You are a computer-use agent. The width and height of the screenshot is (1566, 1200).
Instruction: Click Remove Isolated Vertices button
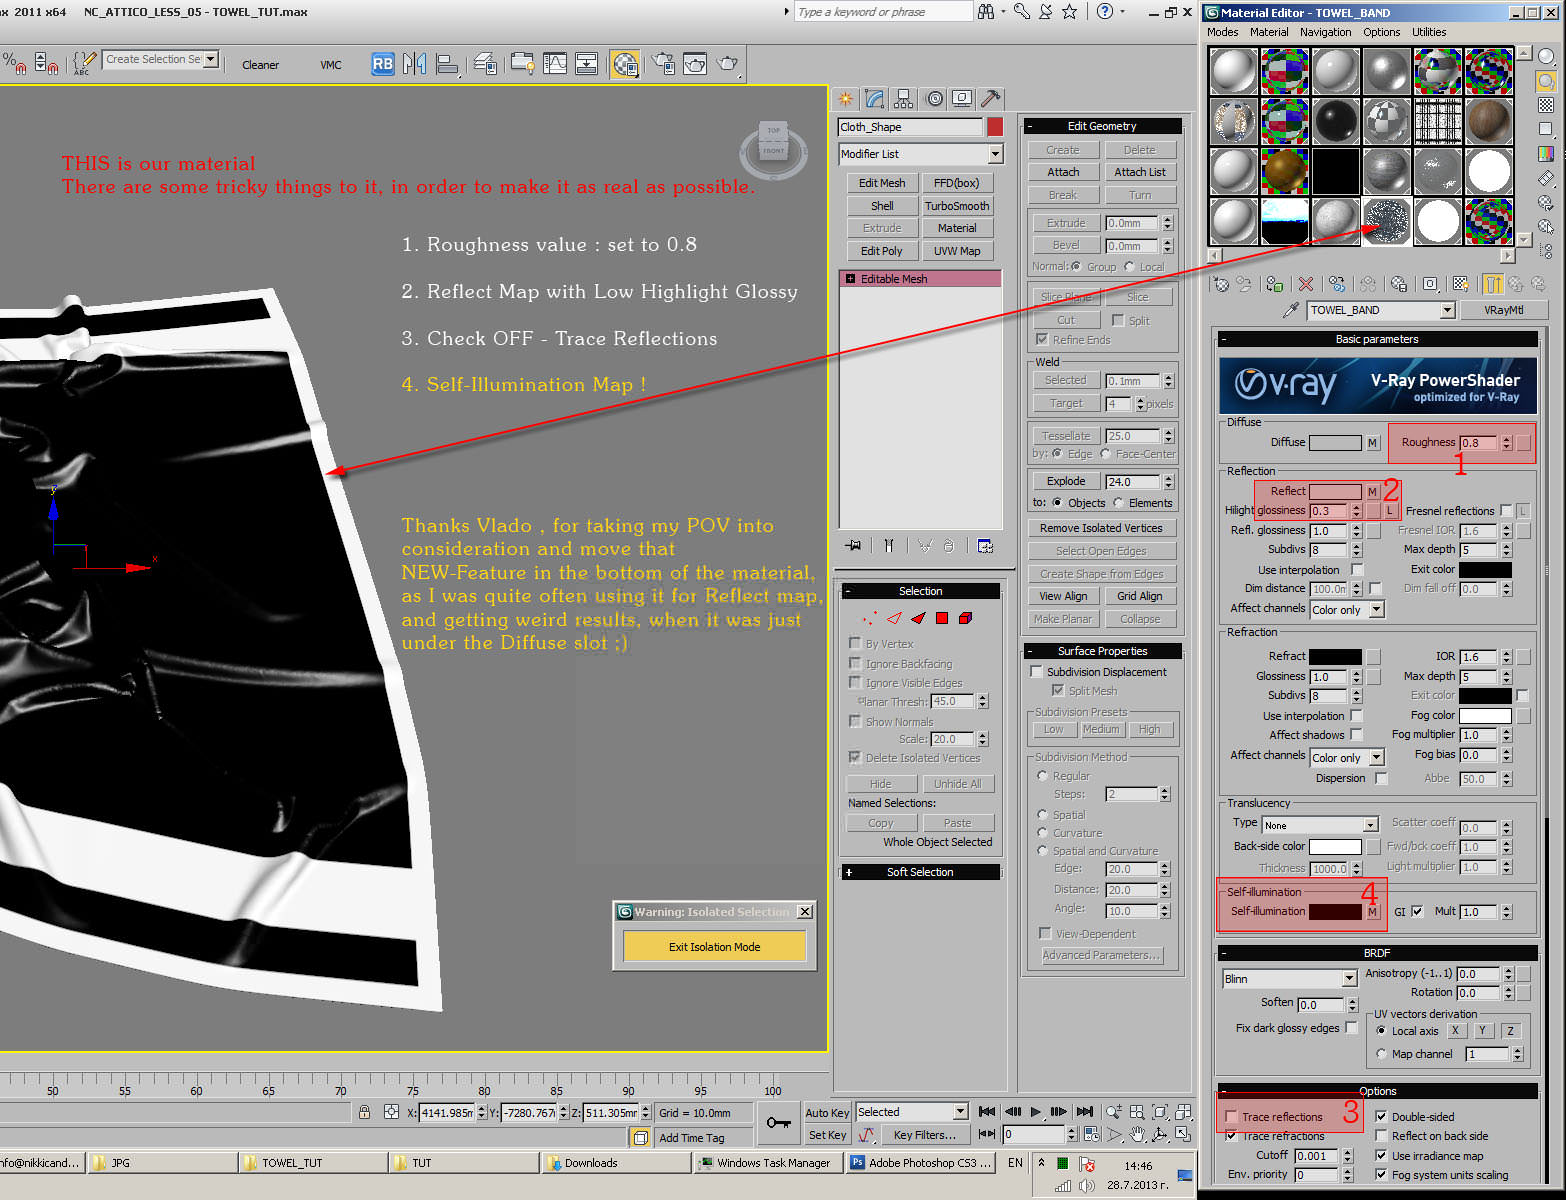pos(1101,528)
